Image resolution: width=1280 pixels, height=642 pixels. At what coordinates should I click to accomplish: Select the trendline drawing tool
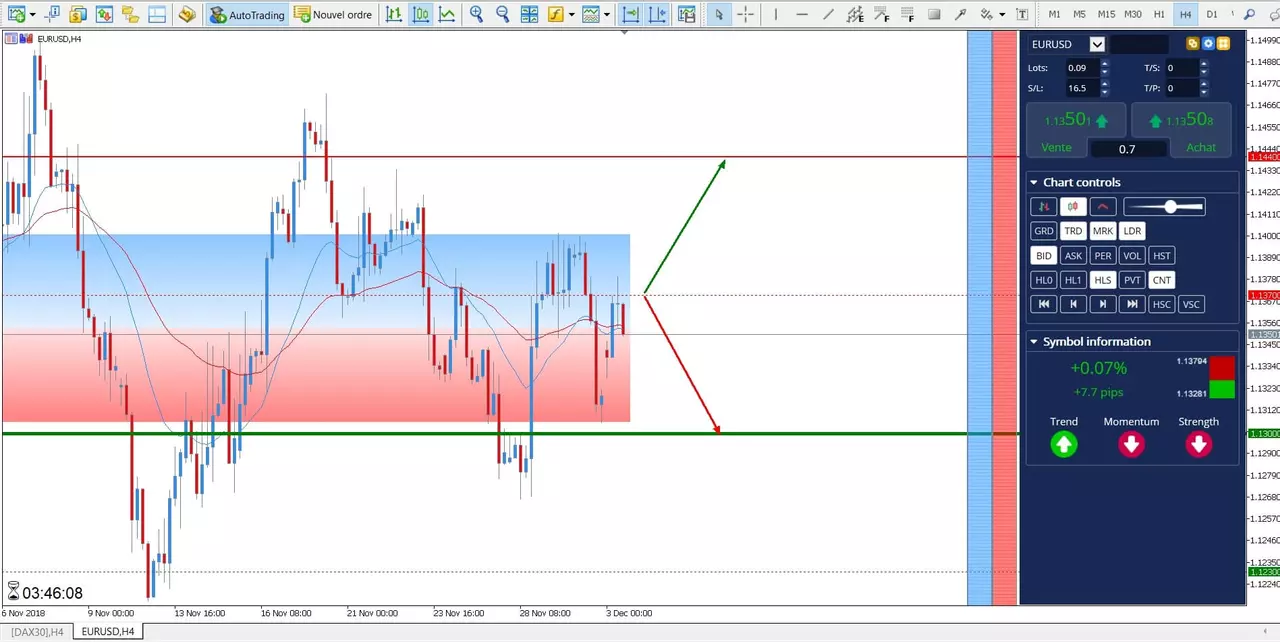point(827,14)
